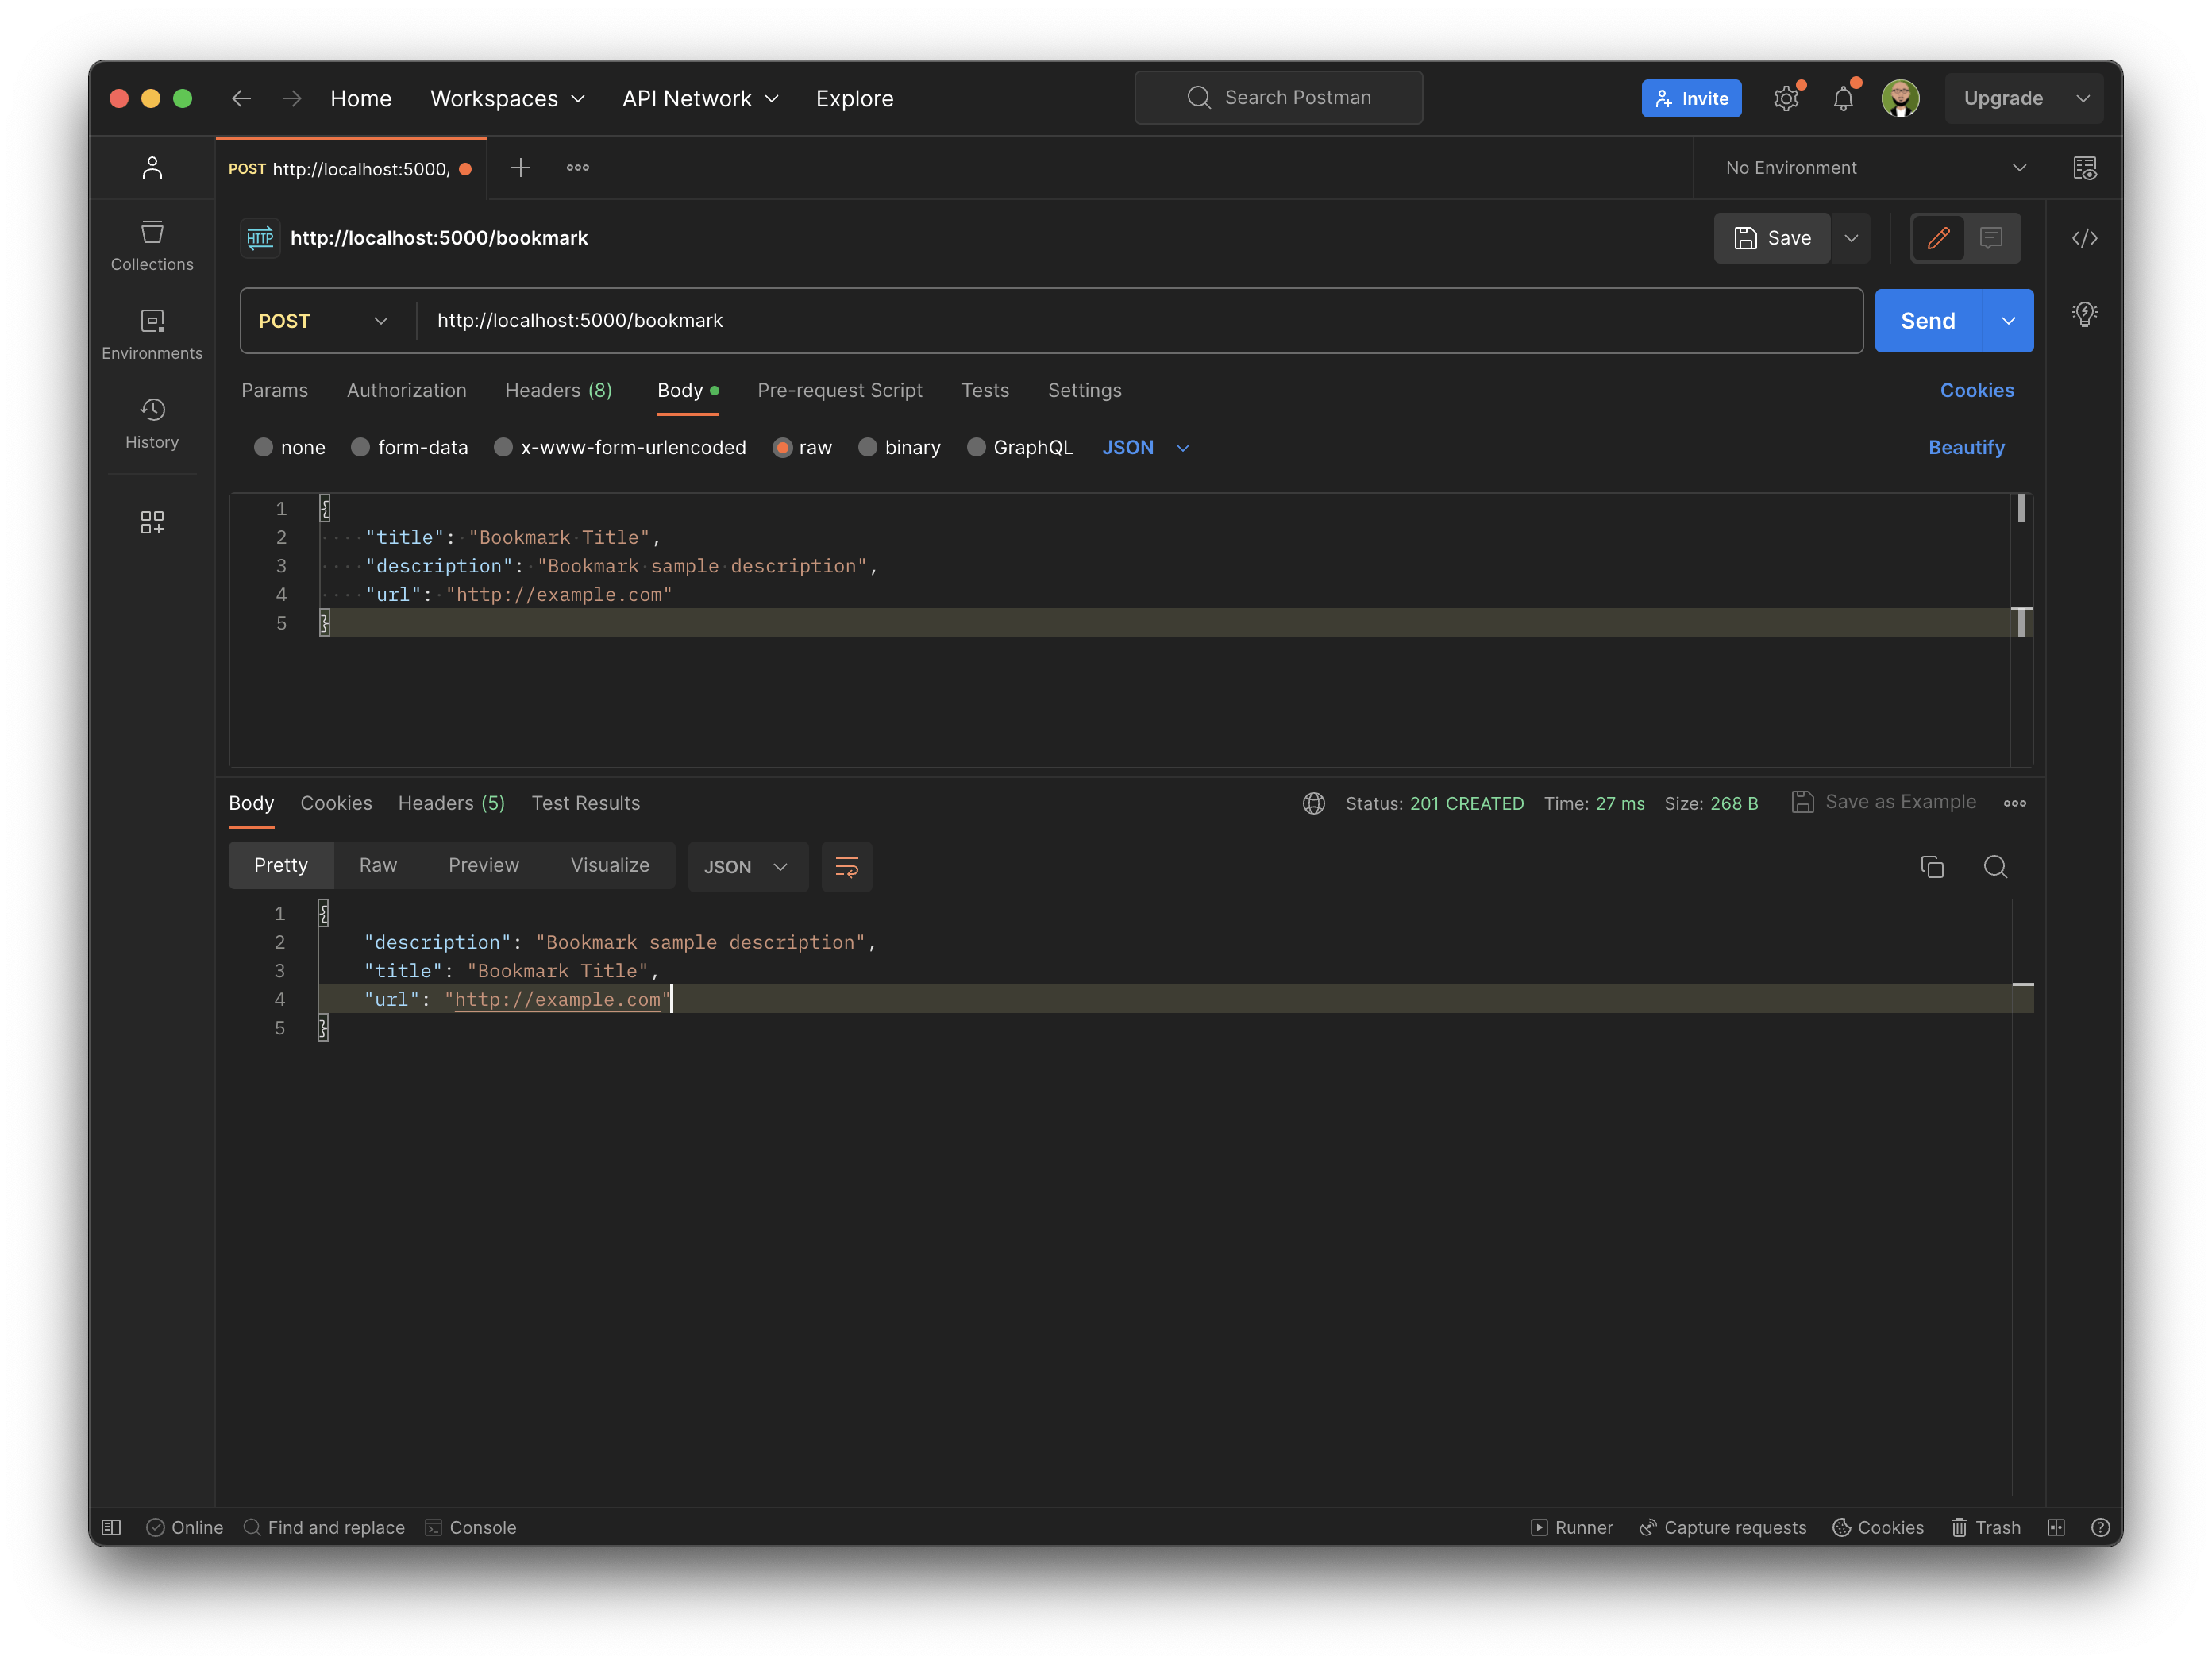Click the Beautify link

coord(1966,447)
